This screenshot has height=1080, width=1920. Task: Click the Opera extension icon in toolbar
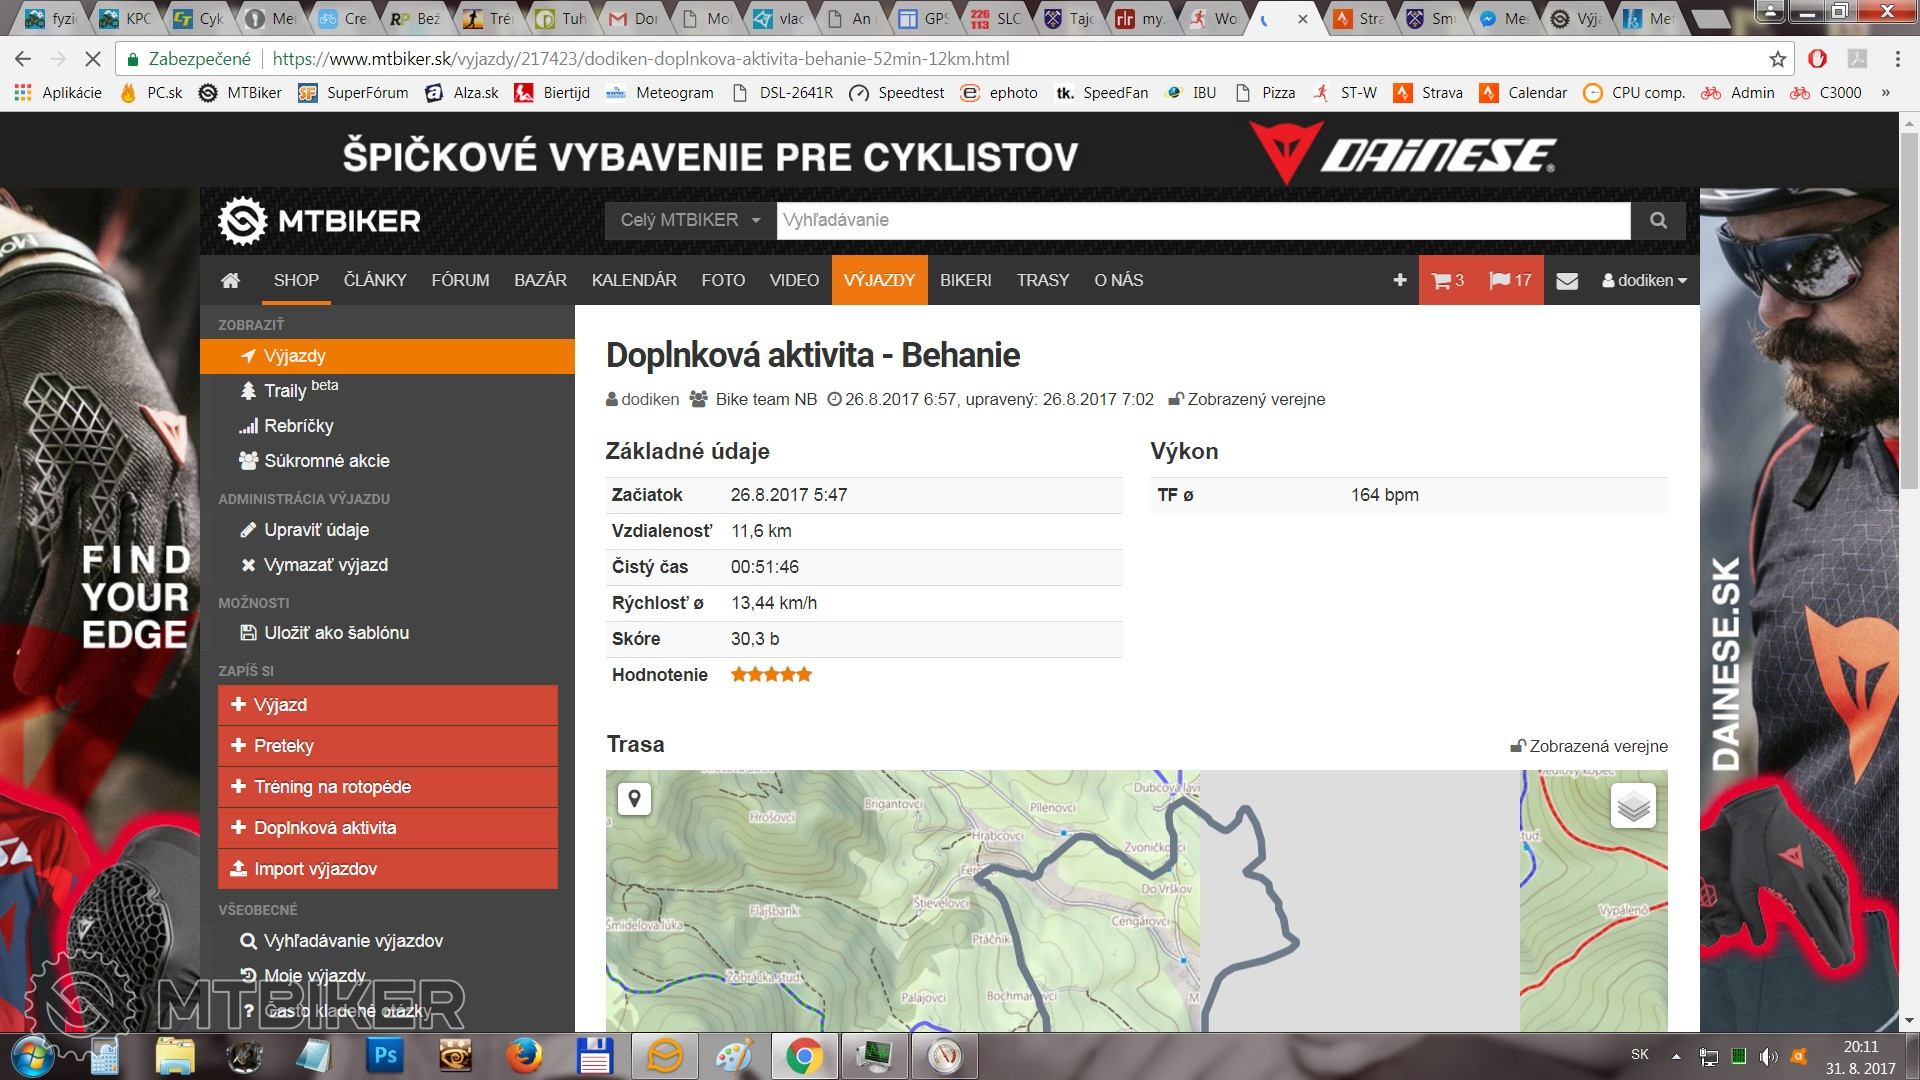1818,59
